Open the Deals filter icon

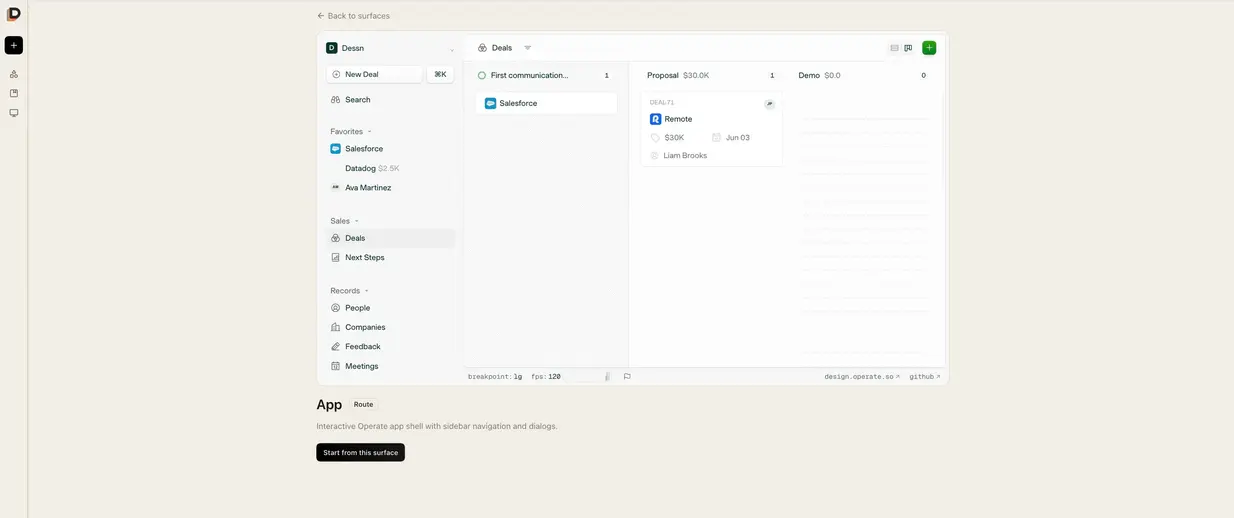pos(528,48)
